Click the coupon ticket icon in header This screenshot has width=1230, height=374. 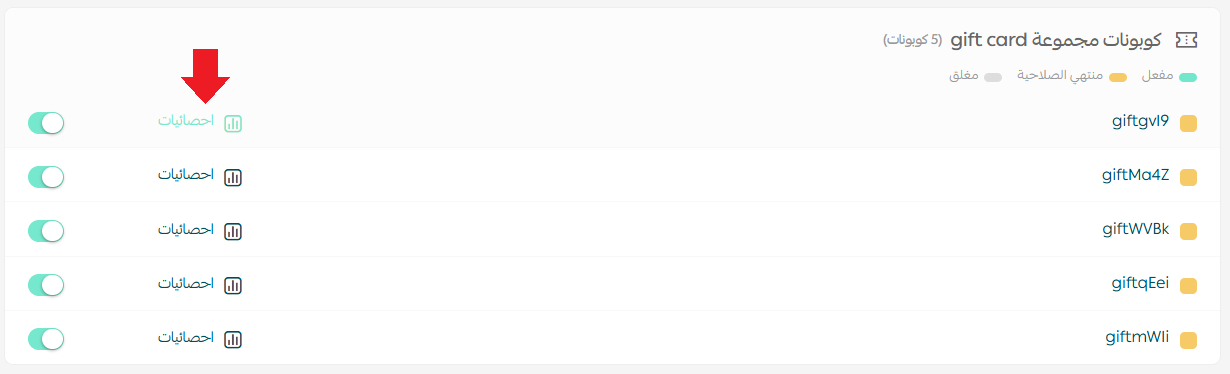[1187, 40]
